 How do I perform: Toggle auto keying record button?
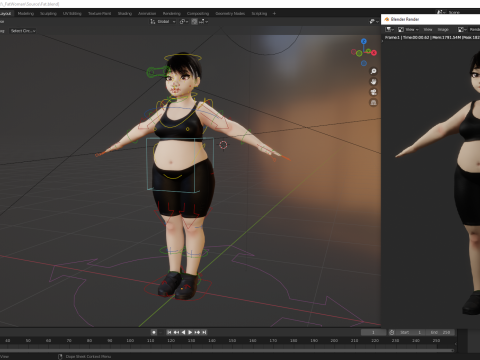click(x=154, y=332)
